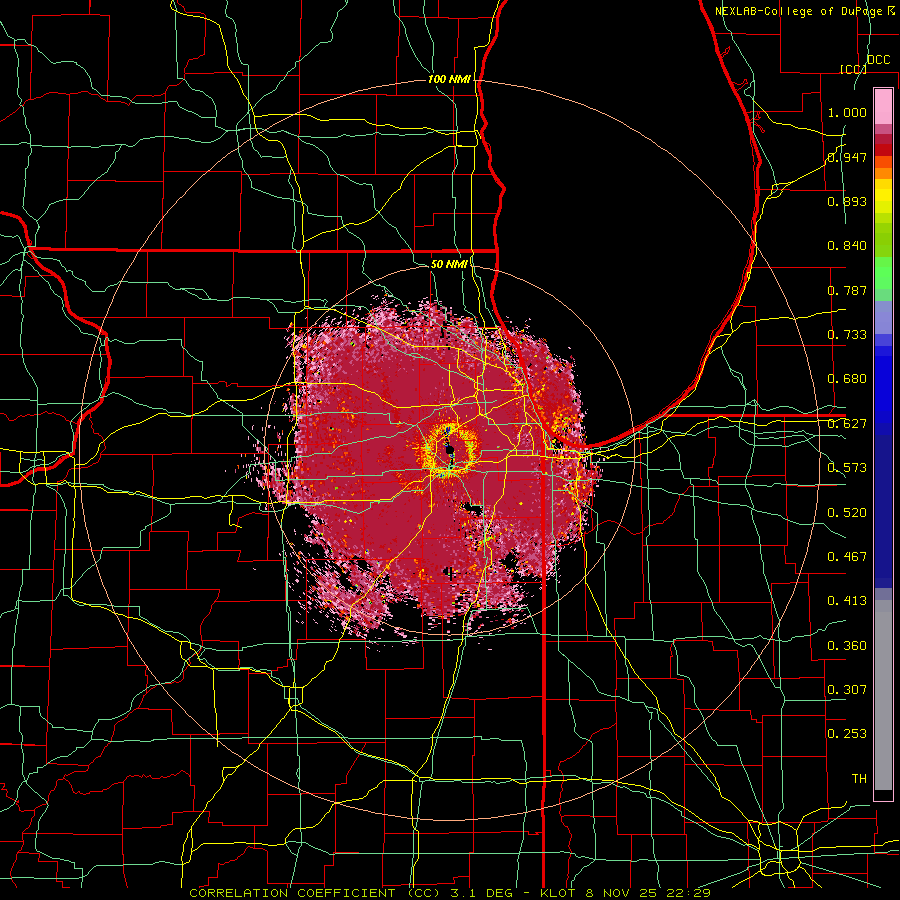900x900 pixels.
Task: Click the 0.840 scale value
Action: point(847,246)
